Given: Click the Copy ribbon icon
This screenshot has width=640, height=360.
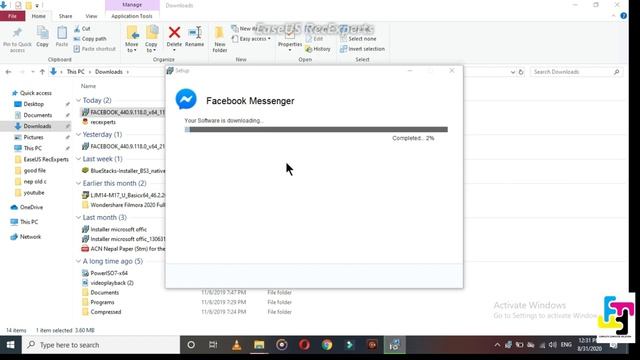Looking at the screenshot, I should click(42, 33).
